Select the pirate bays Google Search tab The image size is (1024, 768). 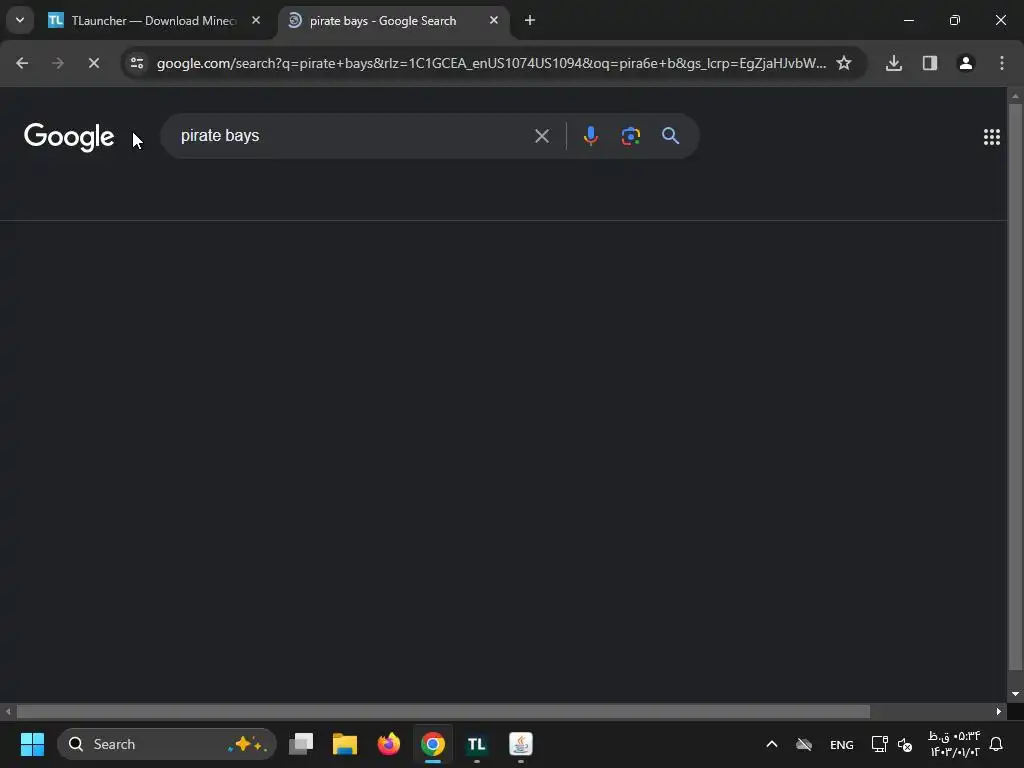pos(392,21)
